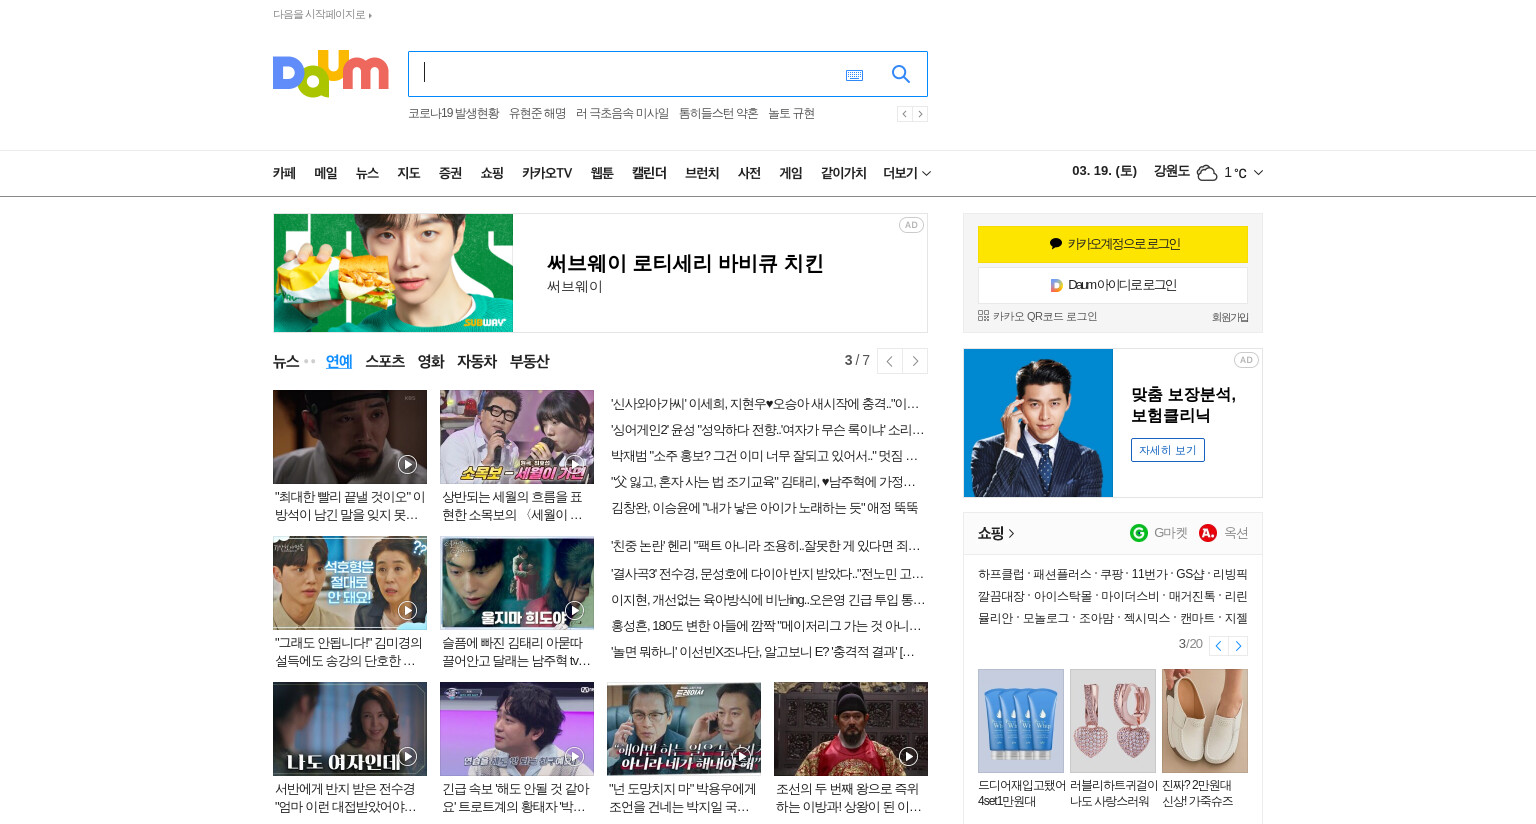The width and height of the screenshot is (1536, 824).
Task: Play the 울지마 희도야 video
Action: [x=574, y=610]
